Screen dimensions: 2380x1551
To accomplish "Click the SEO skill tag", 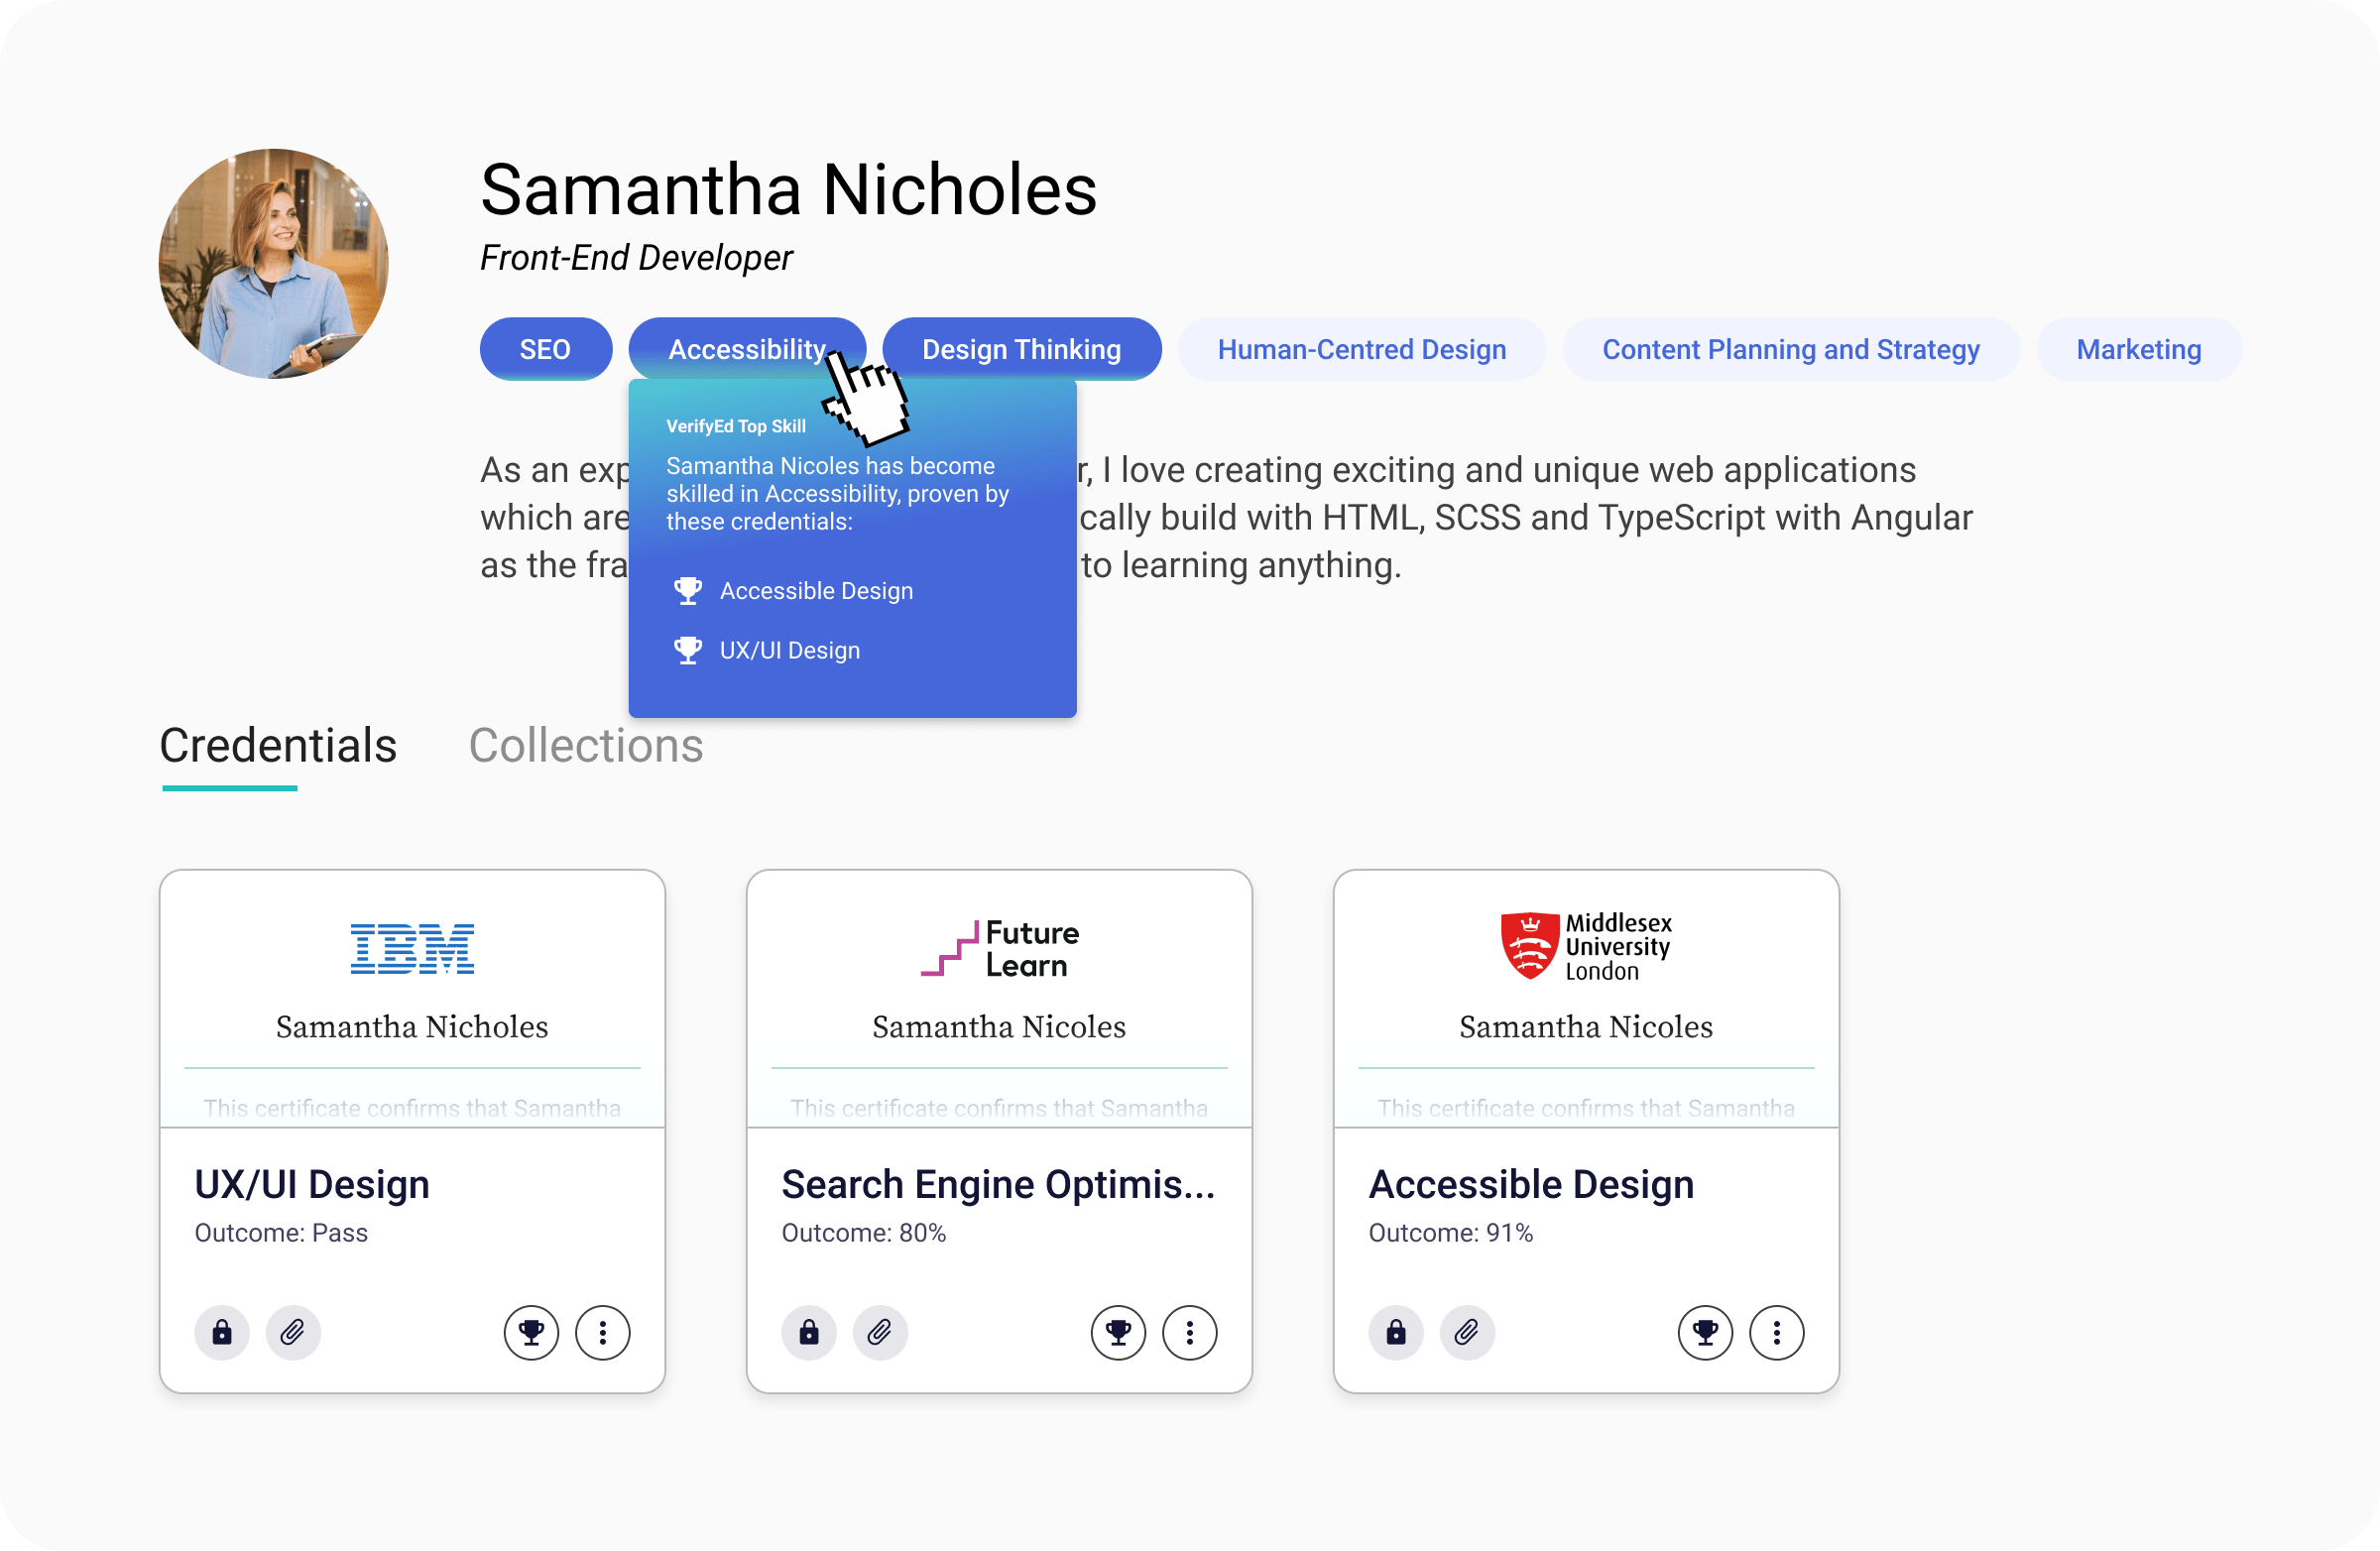I will click(x=545, y=349).
